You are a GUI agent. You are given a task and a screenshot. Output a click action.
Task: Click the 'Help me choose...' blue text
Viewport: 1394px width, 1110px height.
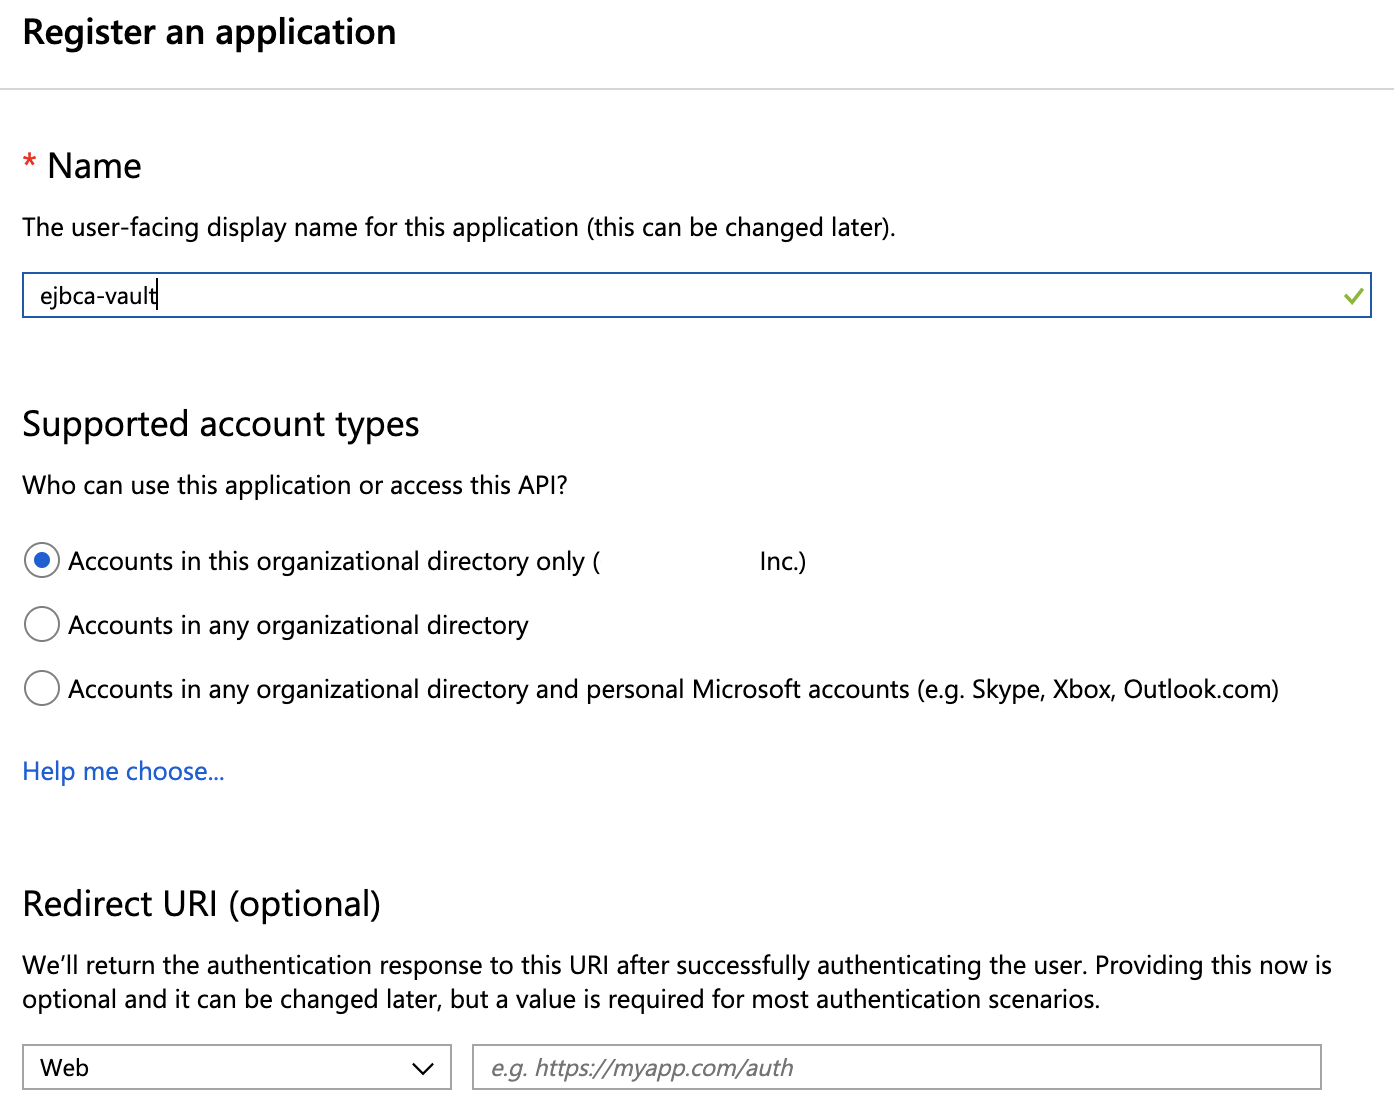coord(123,771)
